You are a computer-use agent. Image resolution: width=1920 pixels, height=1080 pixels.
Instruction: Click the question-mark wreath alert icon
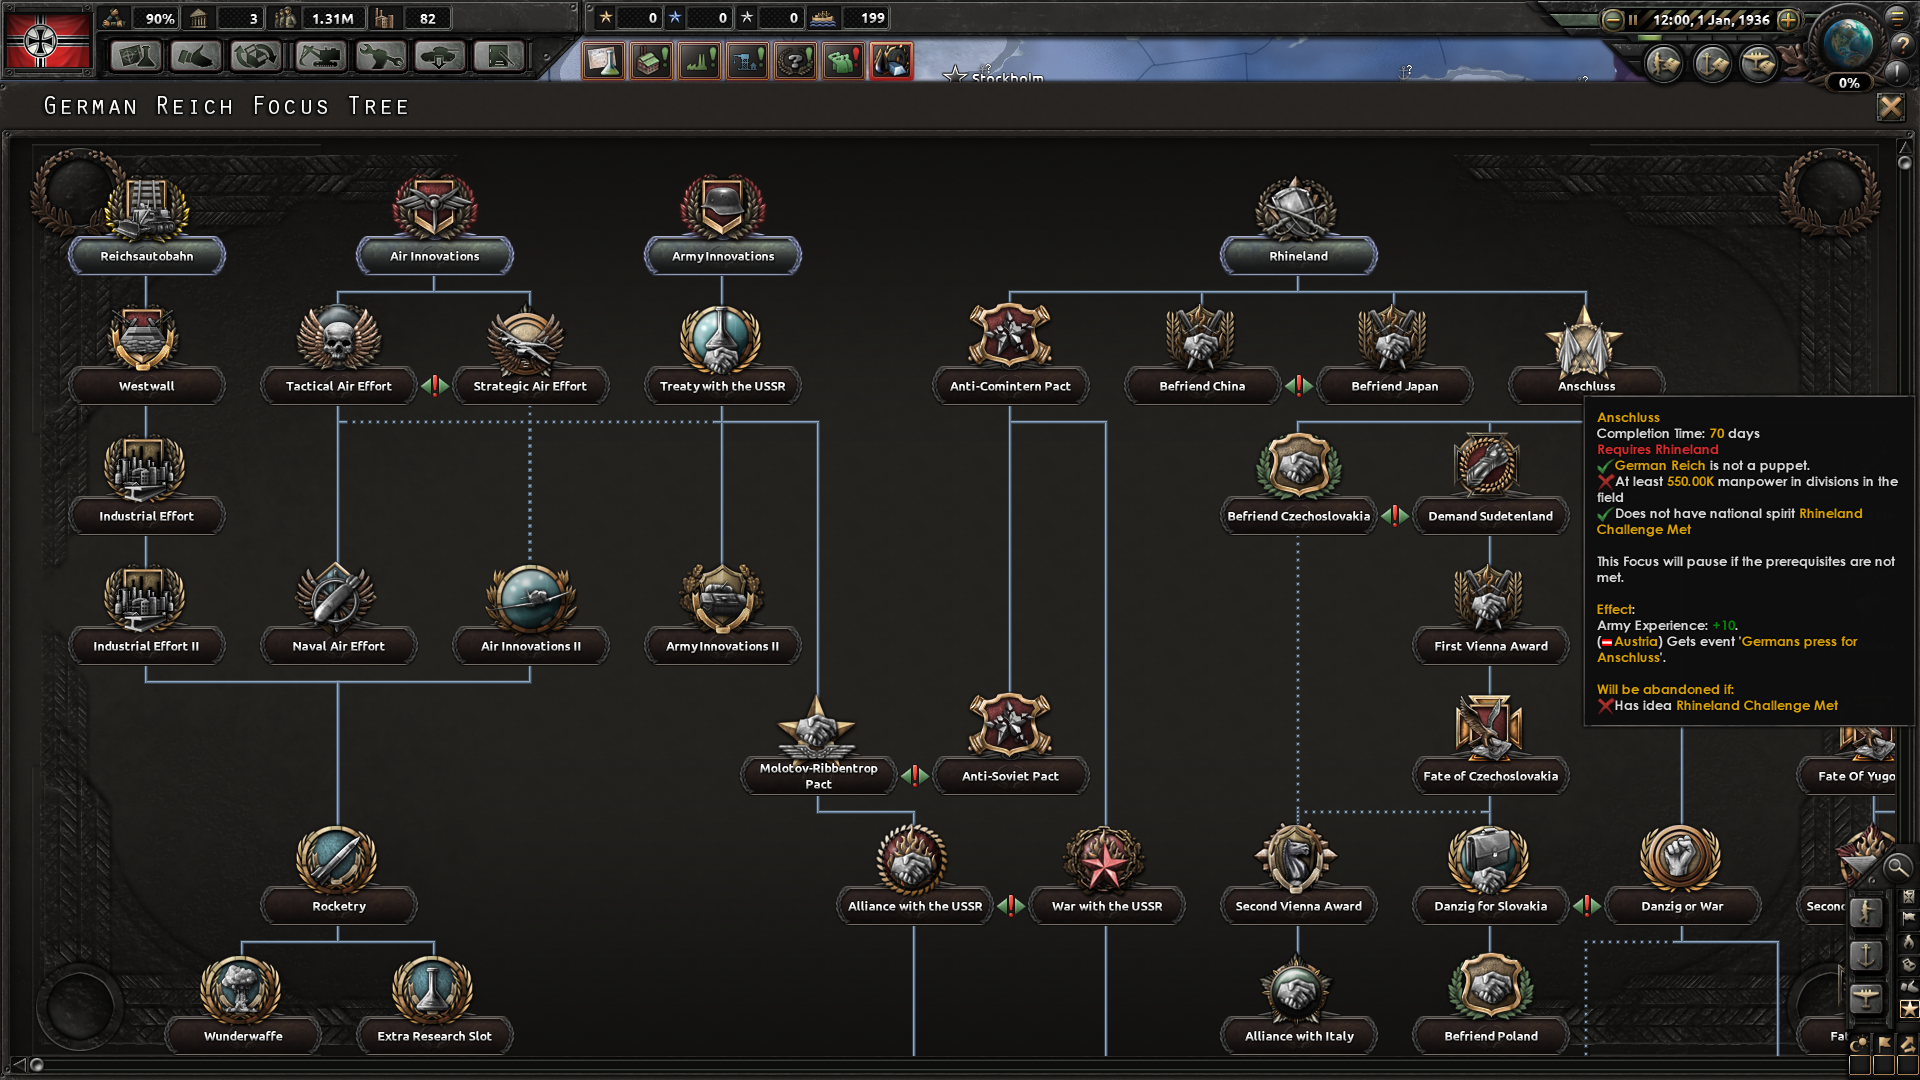[x=796, y=61]
